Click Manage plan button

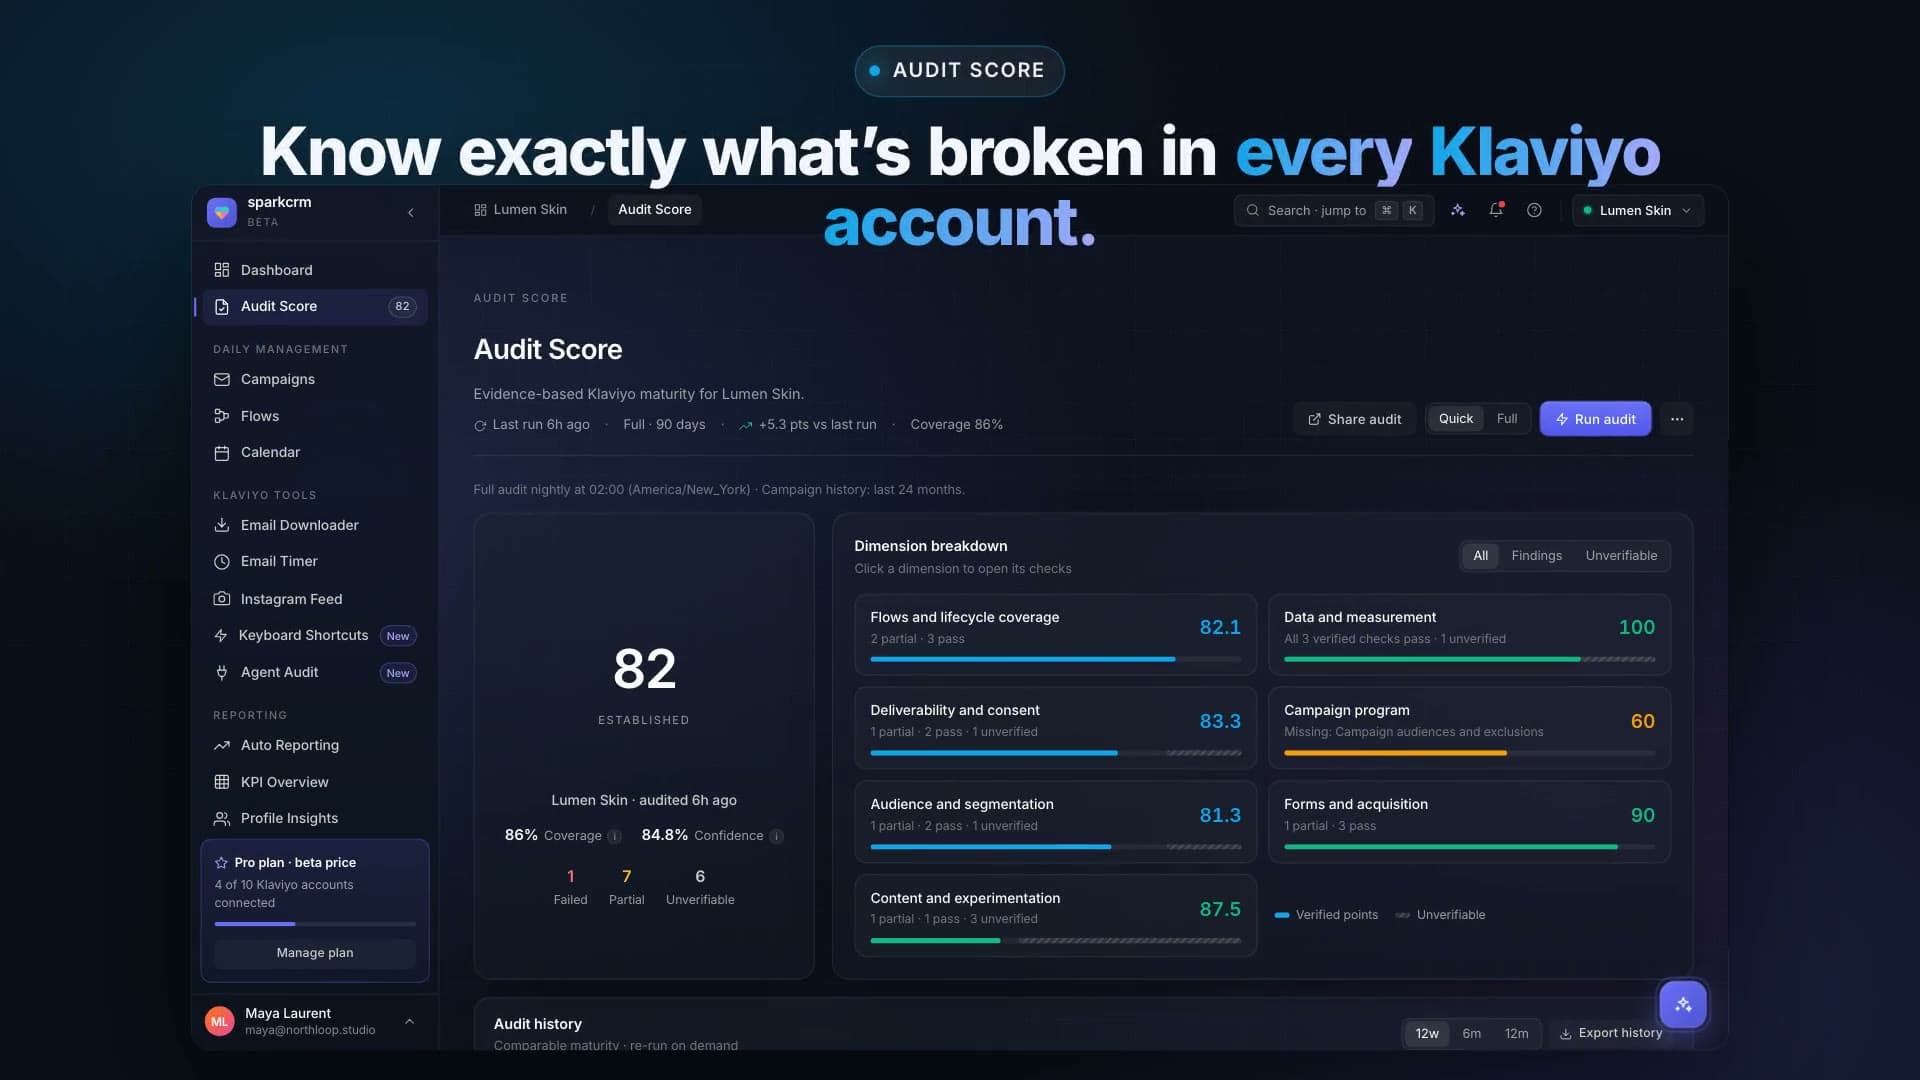(315, 953)
